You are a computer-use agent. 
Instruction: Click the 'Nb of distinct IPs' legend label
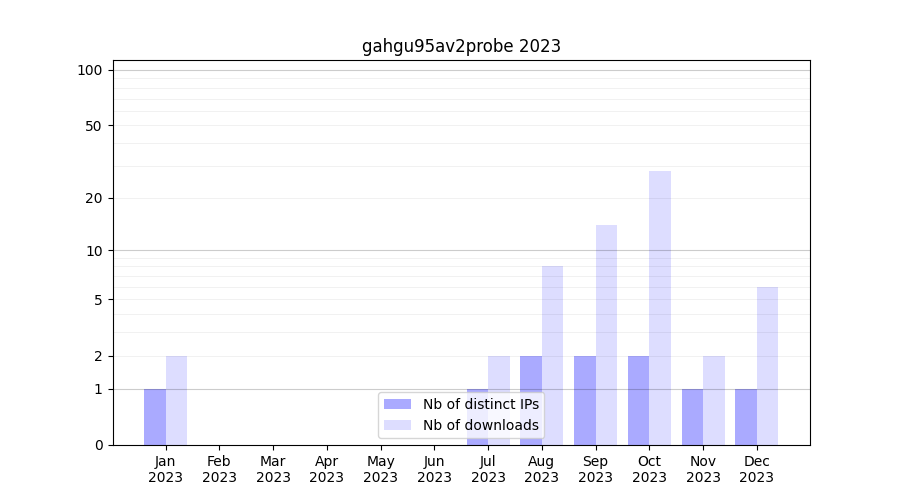click(x=480, y=404)
